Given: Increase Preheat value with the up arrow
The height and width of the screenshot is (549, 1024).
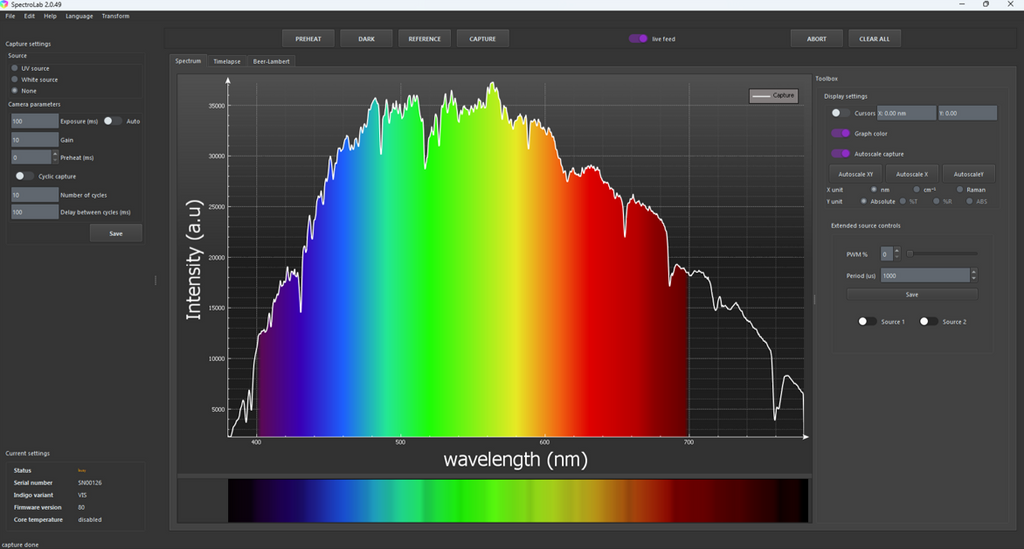Looking at the screenshot, I should 53,154.
